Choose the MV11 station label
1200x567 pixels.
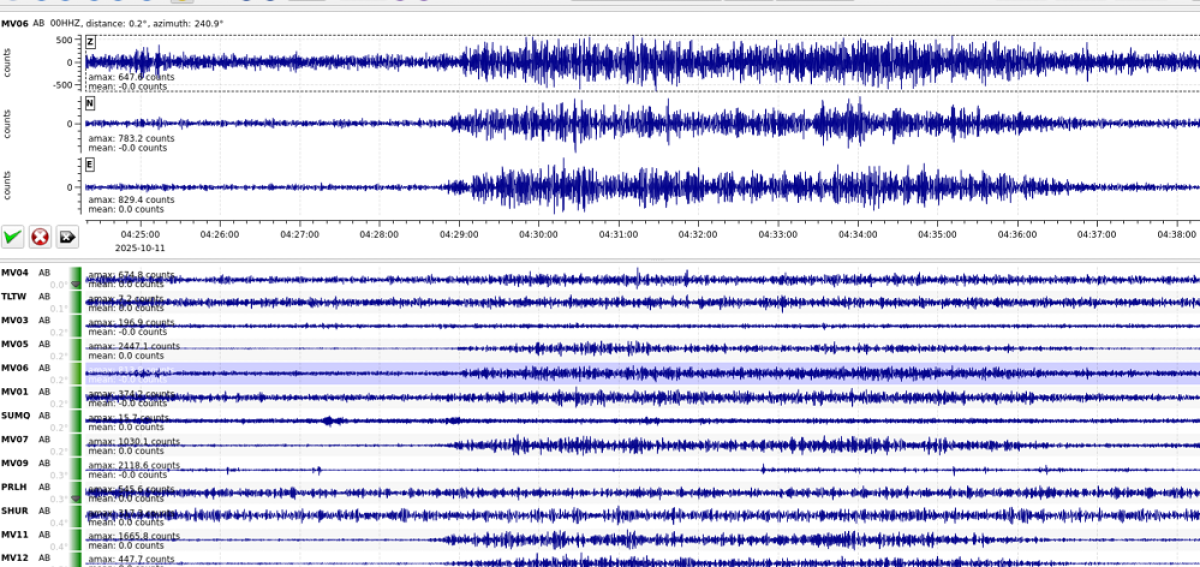(14, 534)
